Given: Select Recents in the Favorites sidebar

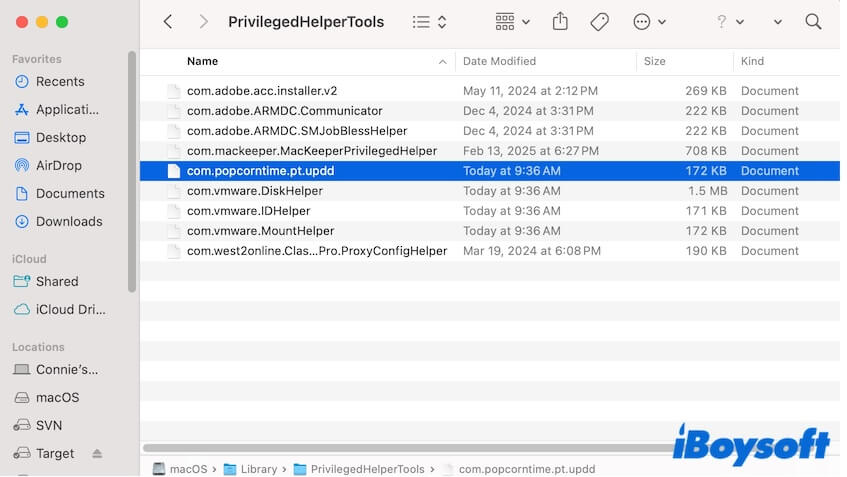Looking at the screenshot, I should (x=60, y=81).
